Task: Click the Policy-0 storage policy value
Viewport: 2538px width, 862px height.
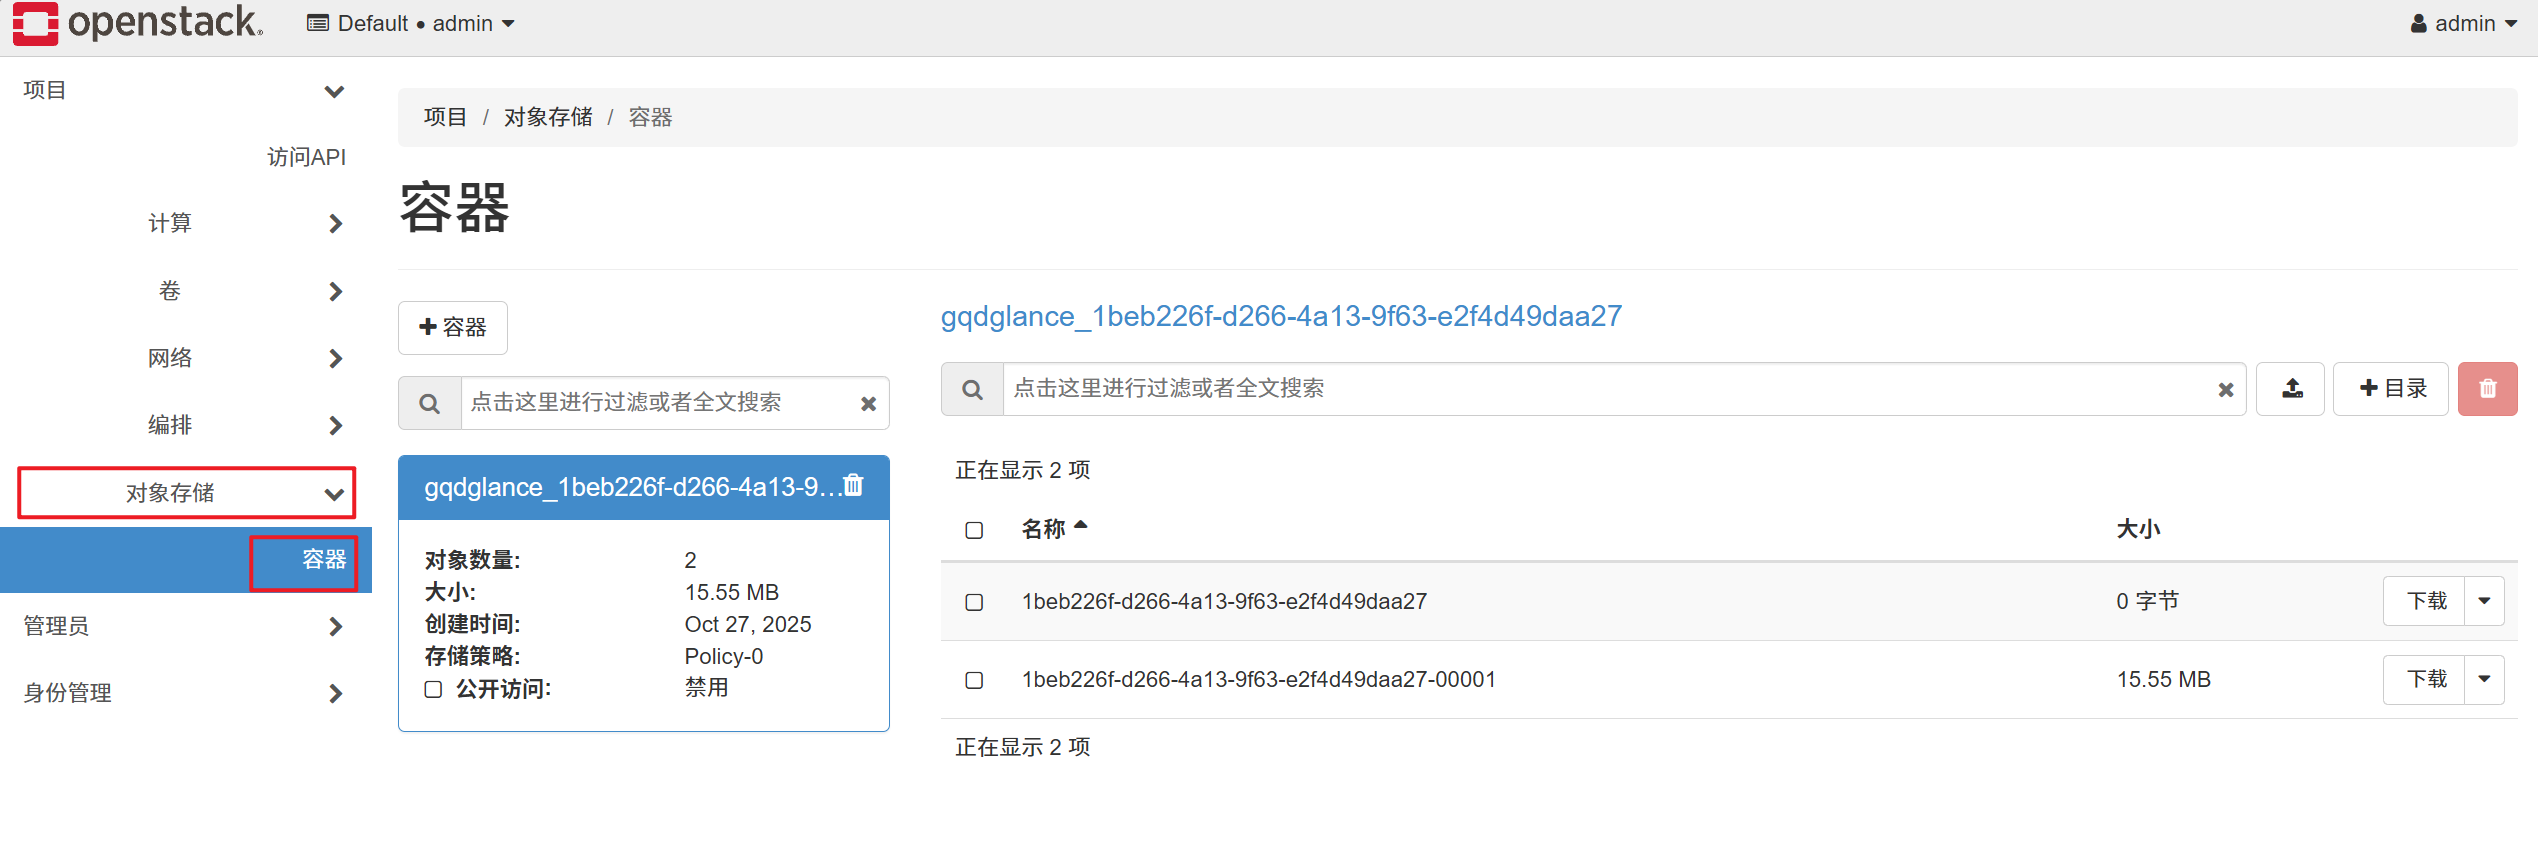Action: (x=724, y=657)
